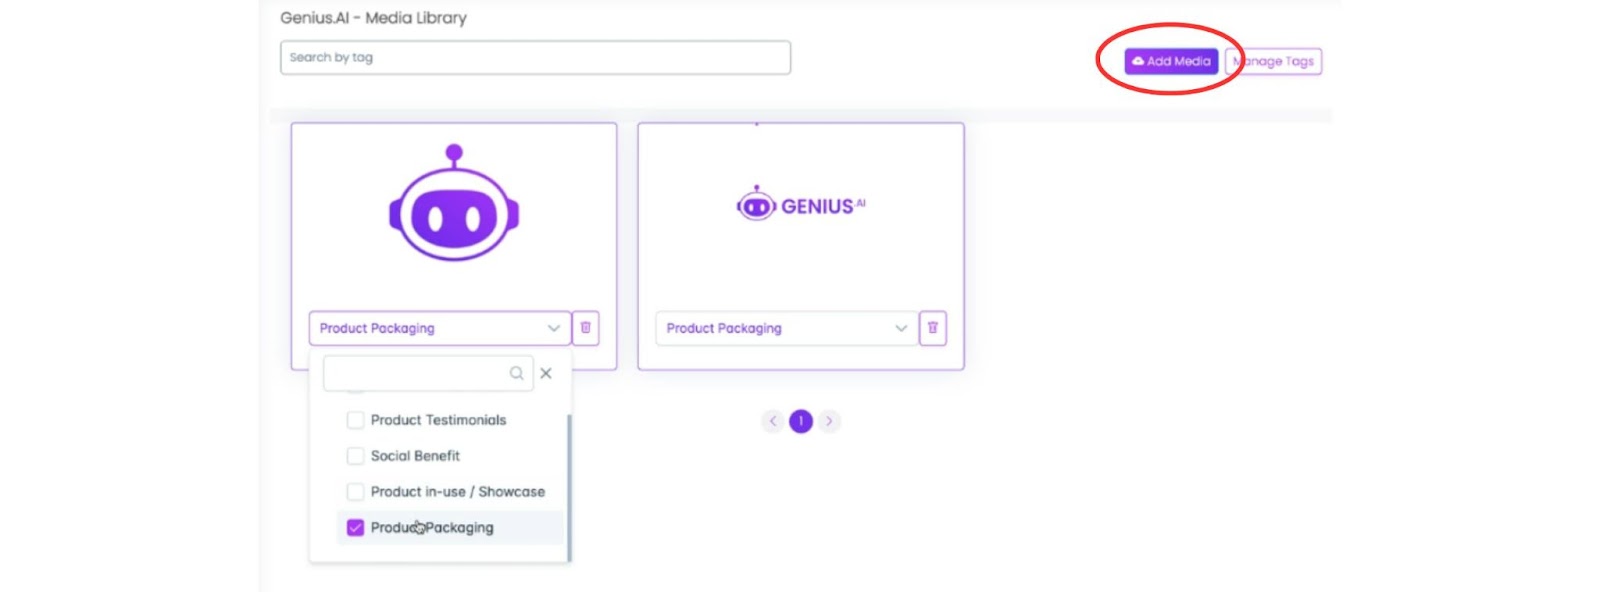
Task: Go to next page arrow
Action: point(829,421)
